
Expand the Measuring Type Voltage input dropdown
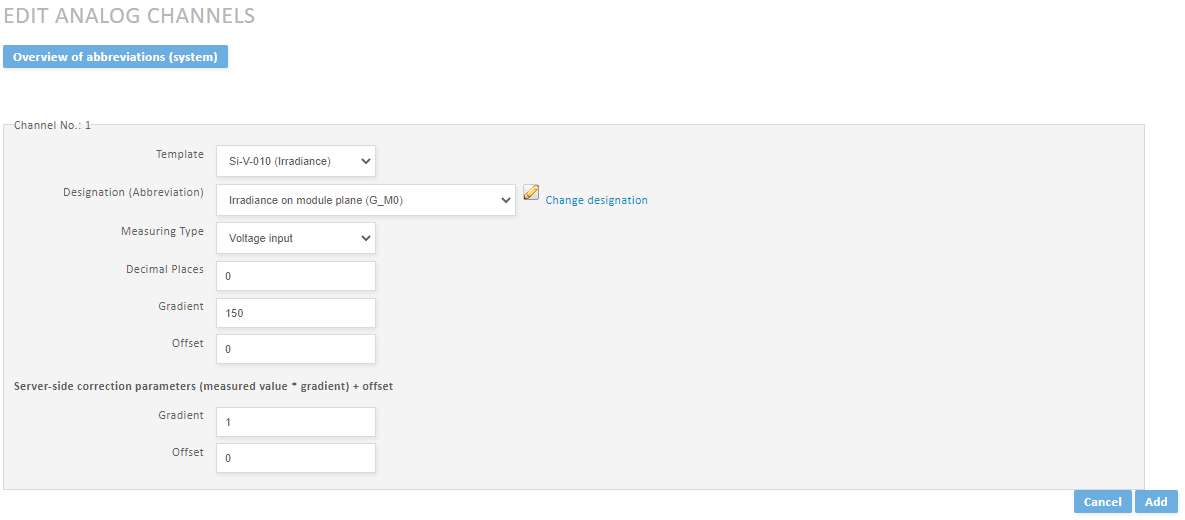pos(295,238)
